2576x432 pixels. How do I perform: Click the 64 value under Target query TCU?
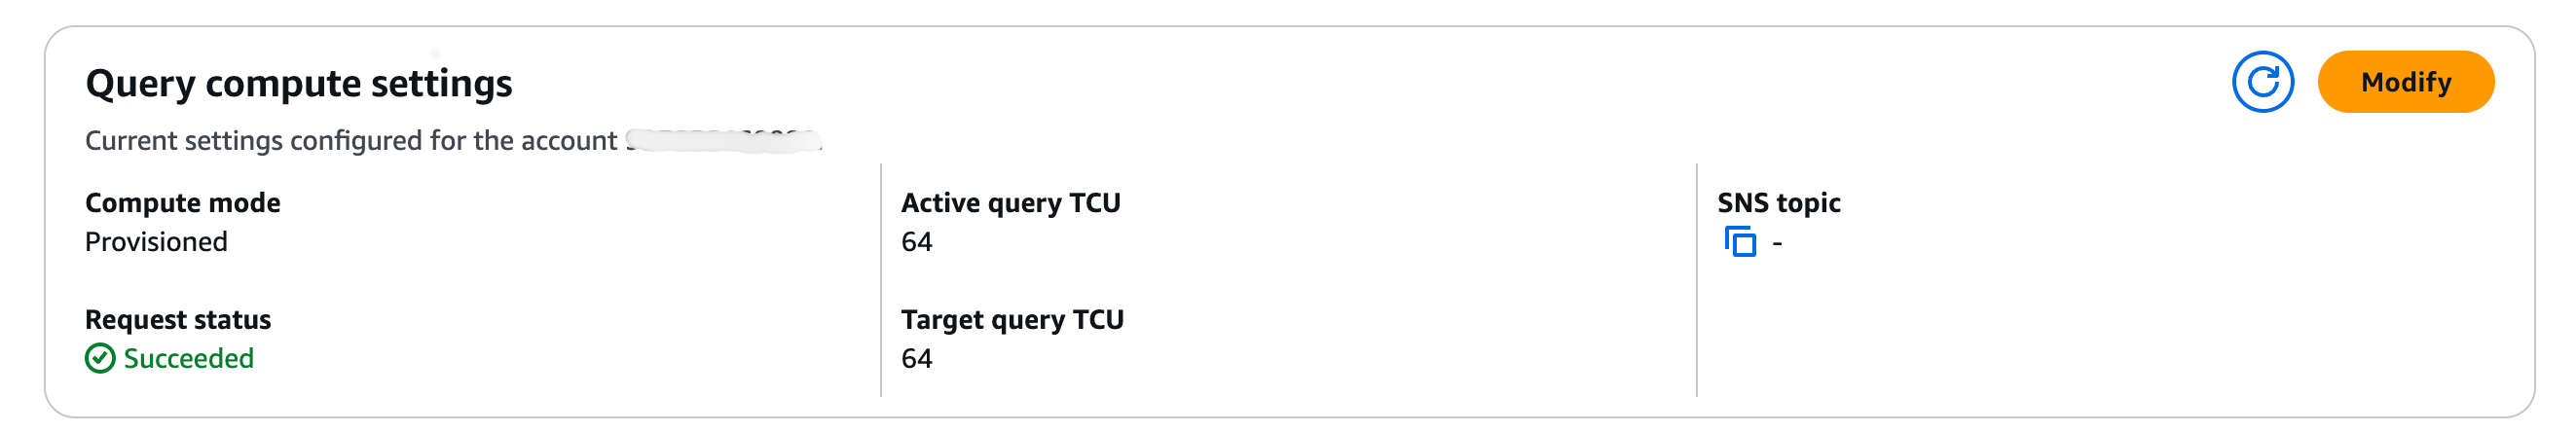[917, 358]
